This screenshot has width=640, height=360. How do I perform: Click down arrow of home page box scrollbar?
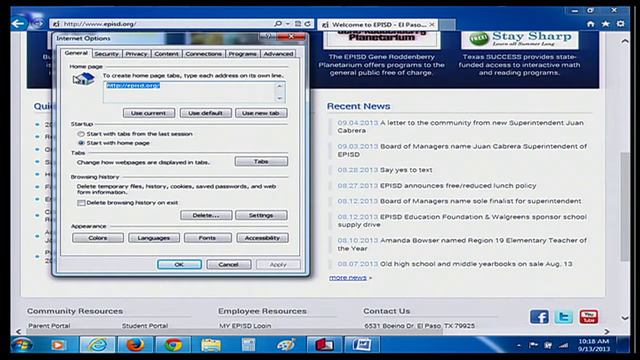pyautogui.click(x=280, y=98)
